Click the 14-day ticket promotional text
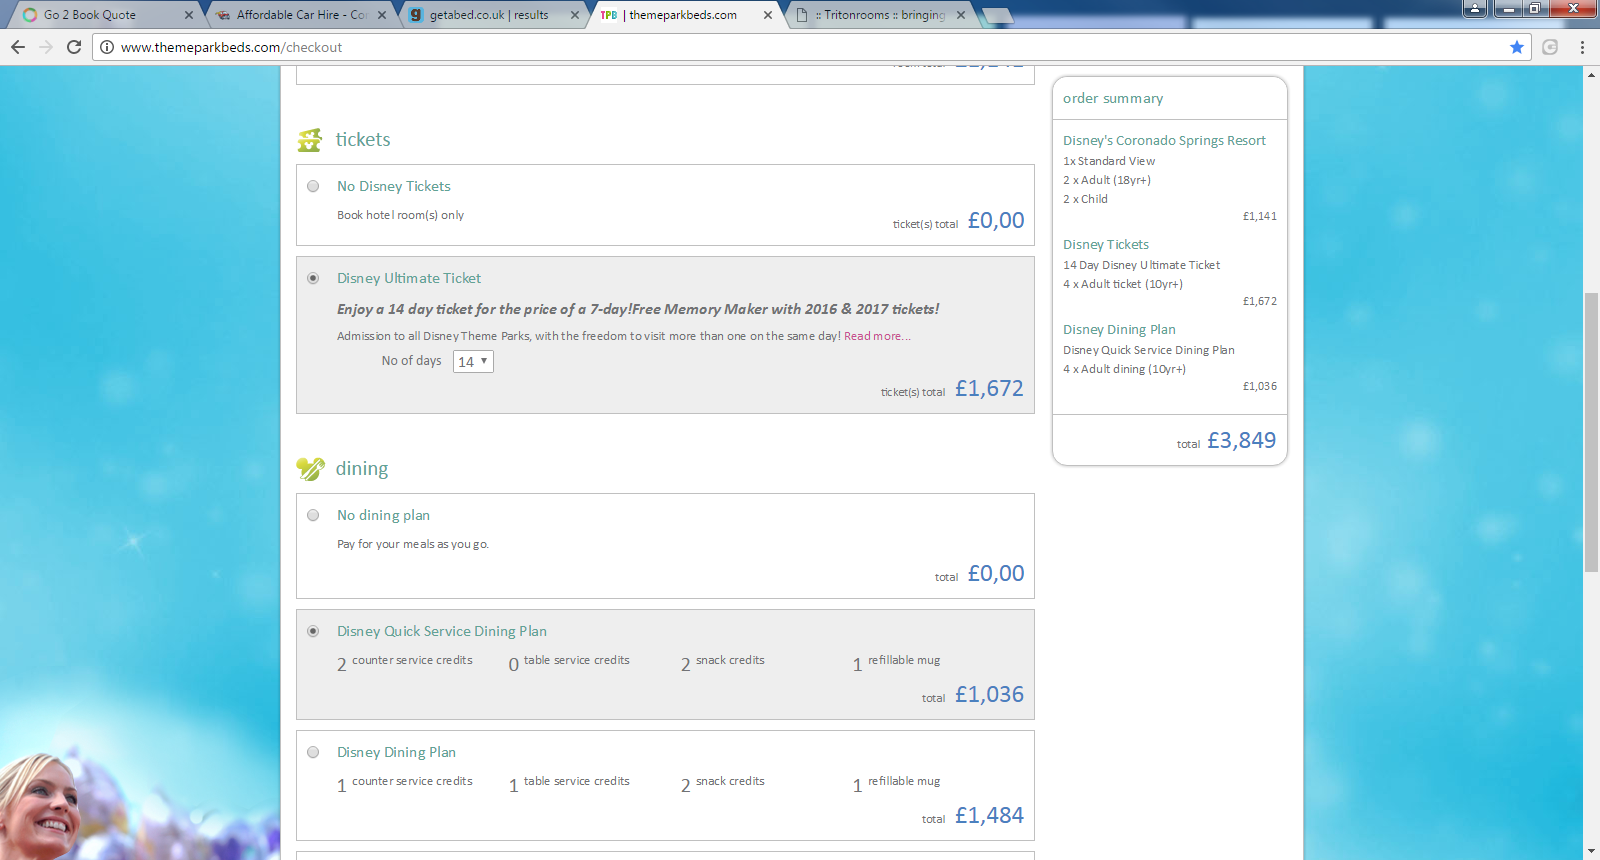The image size is (1600, 860). pyautogui.click(x=638, y=309)
